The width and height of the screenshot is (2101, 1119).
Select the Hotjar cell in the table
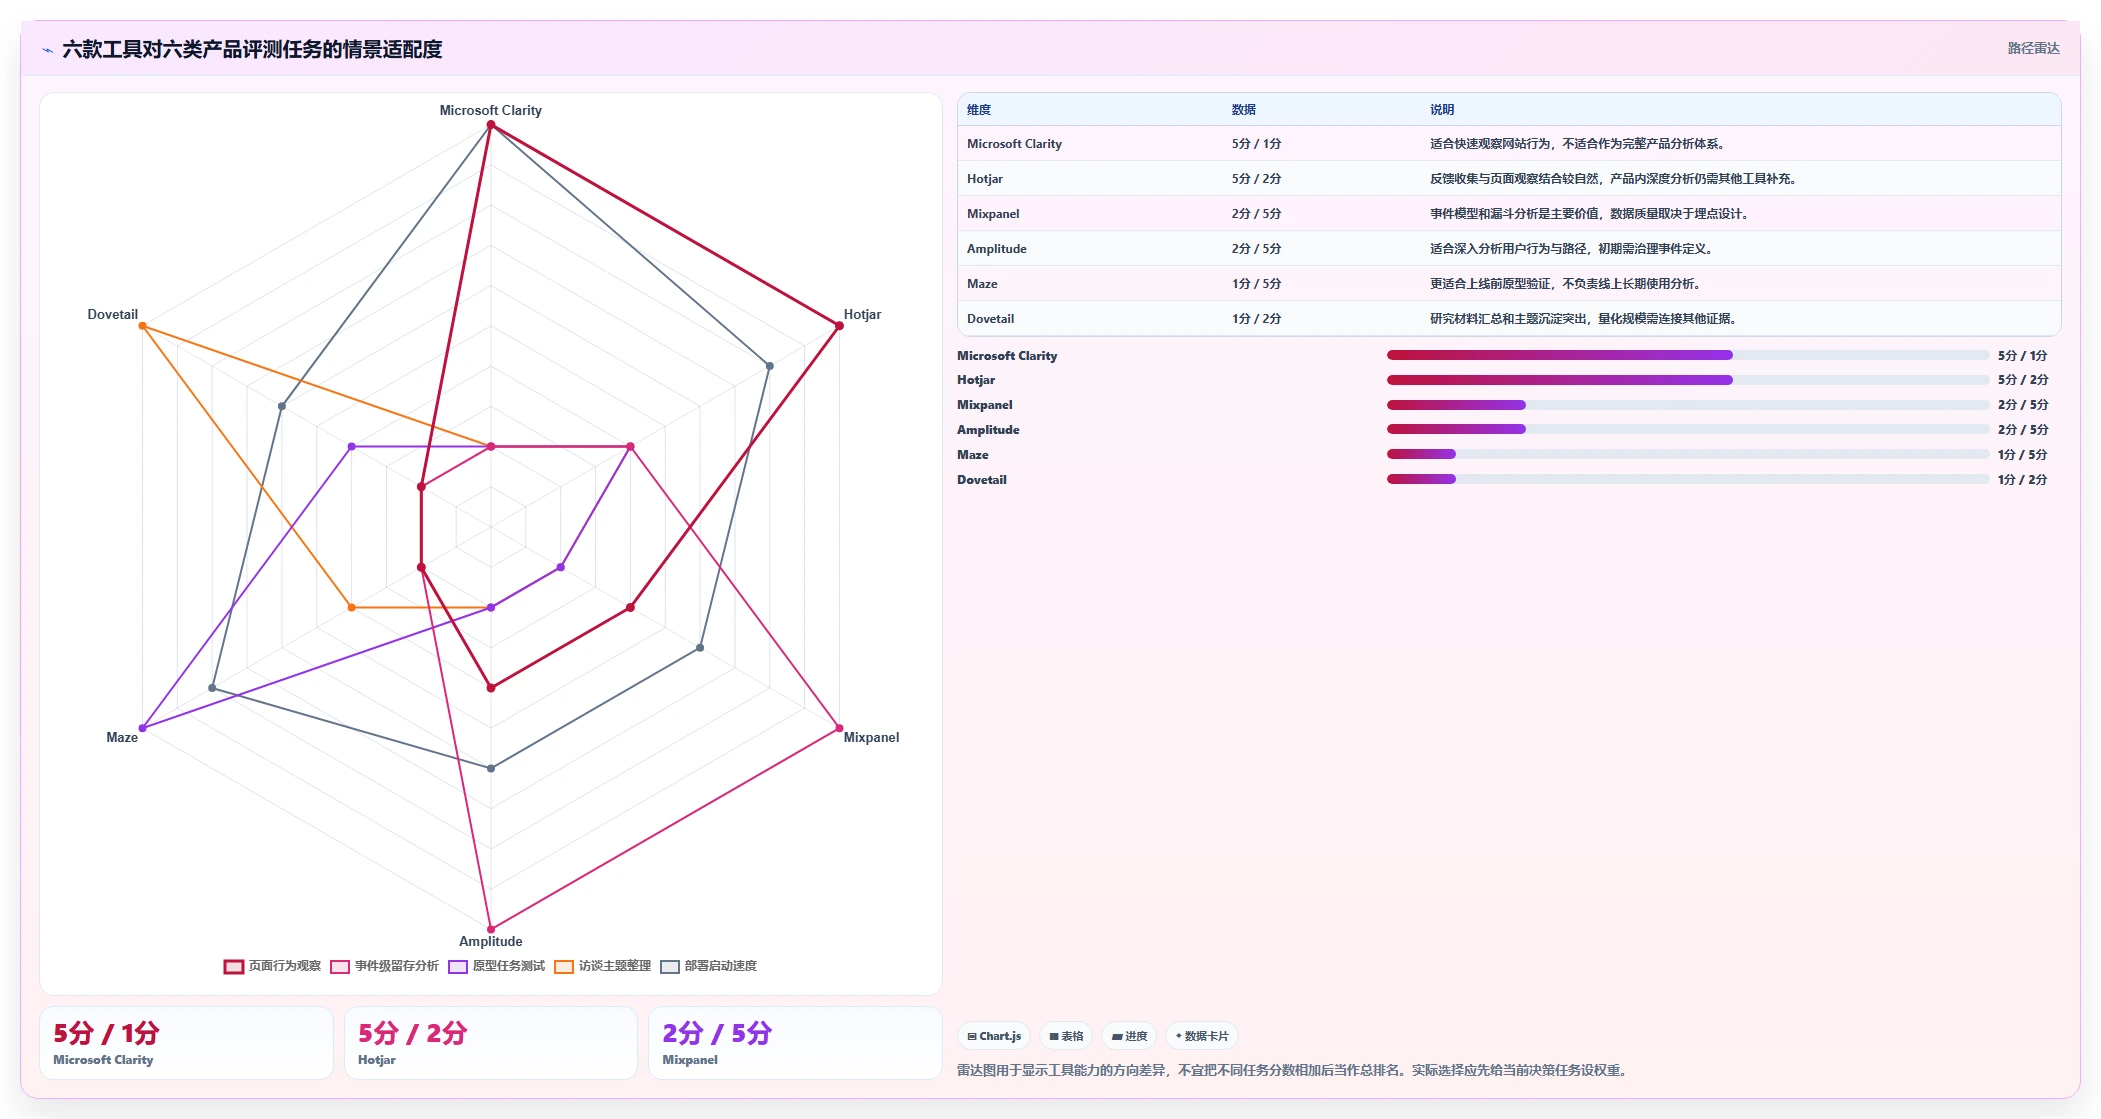click(x=985, y=179)
